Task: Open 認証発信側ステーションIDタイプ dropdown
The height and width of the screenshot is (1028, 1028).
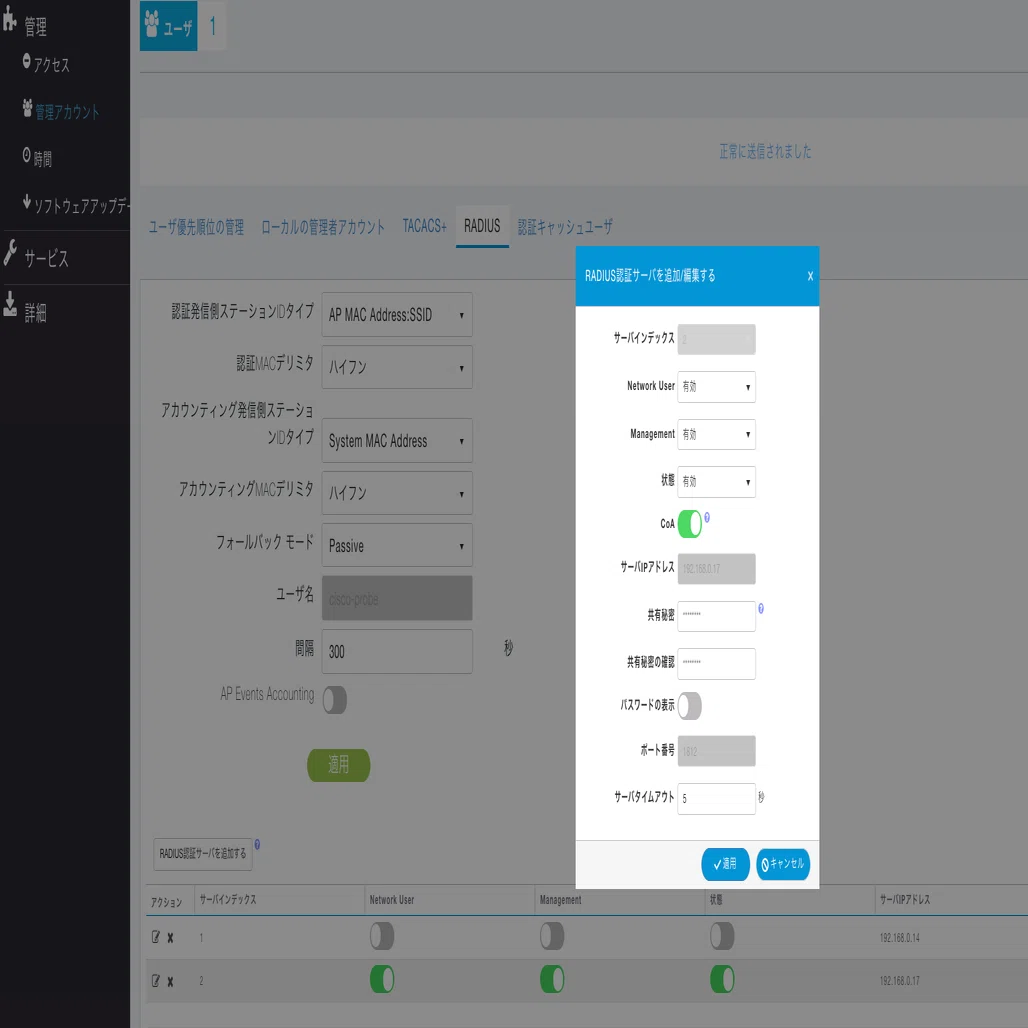Action: pyautogui.click(x=397, y=315)
